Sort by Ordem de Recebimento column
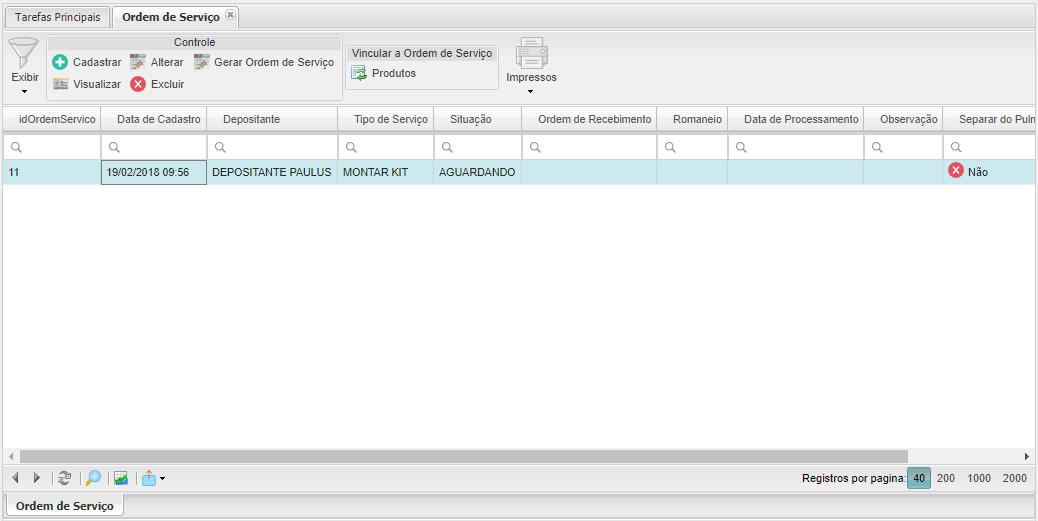Screen dimensions: 1038x521 pos(589,119)
